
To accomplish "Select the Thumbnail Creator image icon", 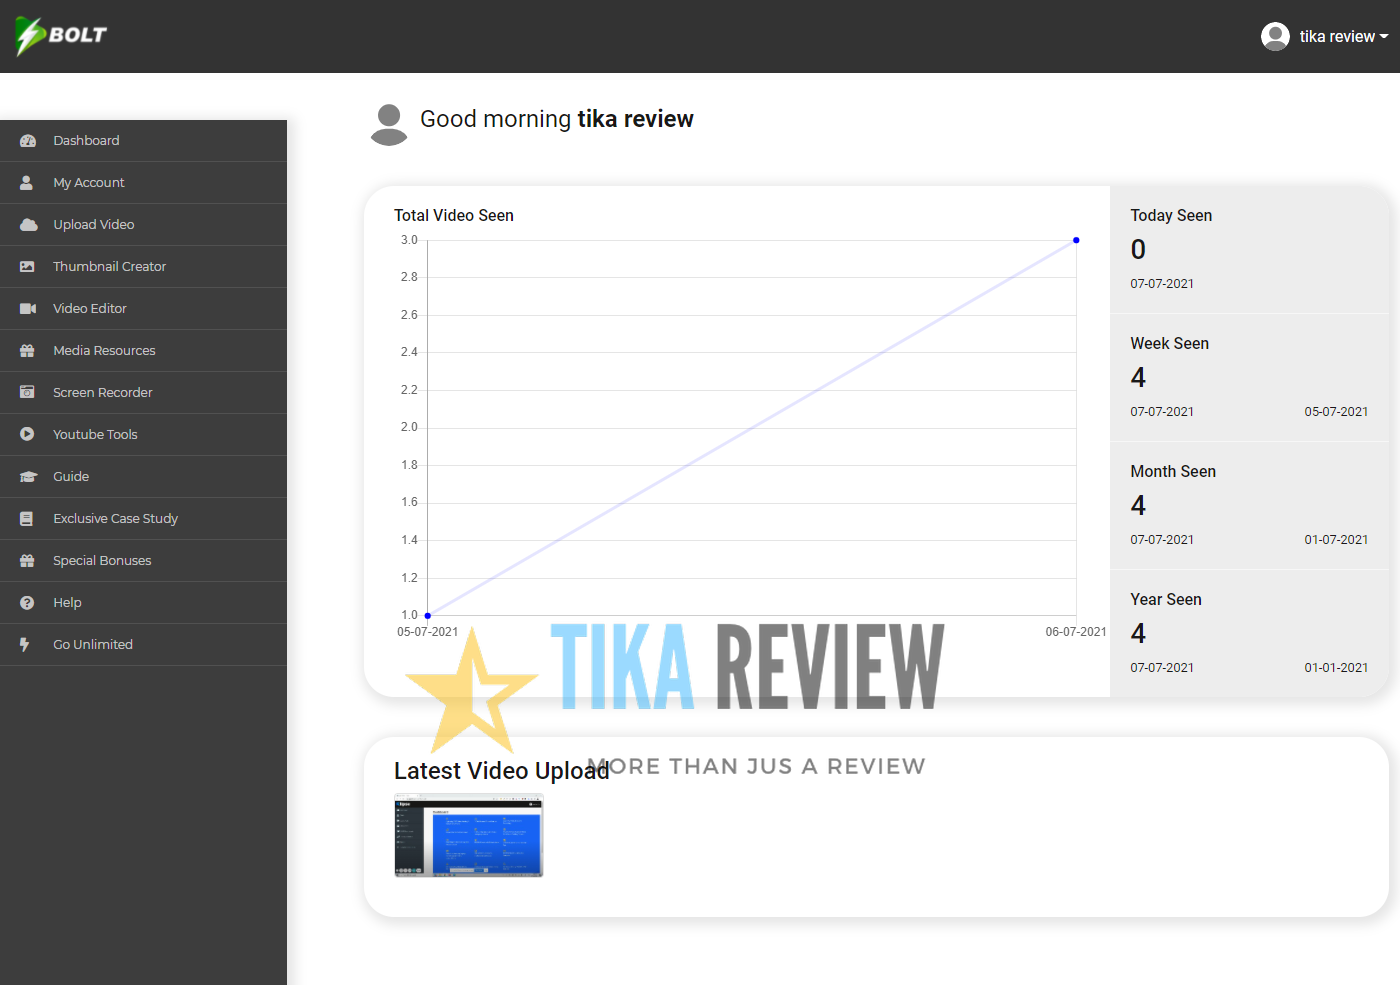I will point(28,267).
